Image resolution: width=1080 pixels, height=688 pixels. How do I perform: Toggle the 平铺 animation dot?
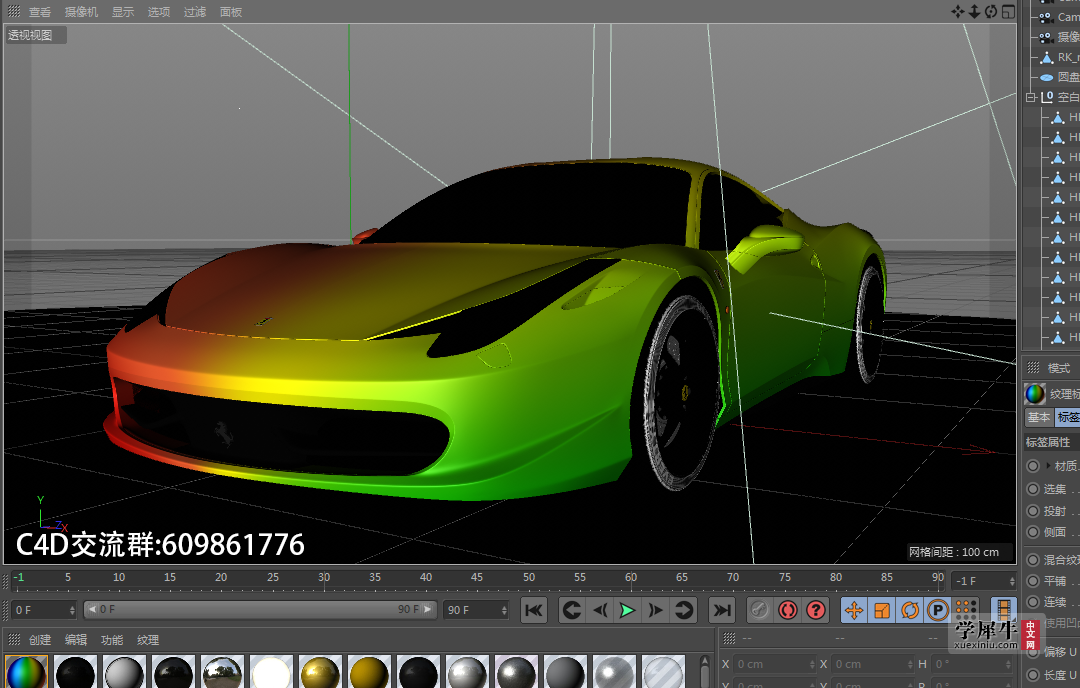[x=1032, y=581]
